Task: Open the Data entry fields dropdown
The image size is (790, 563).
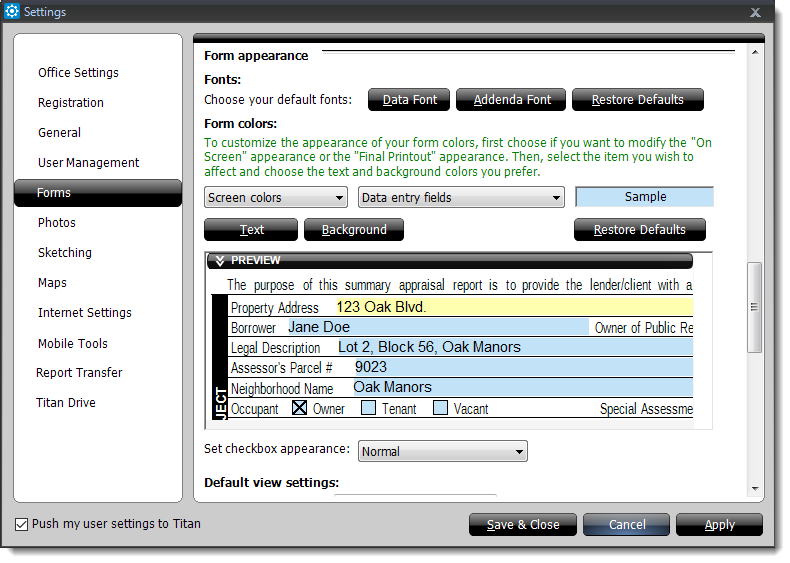Action: 461,198
